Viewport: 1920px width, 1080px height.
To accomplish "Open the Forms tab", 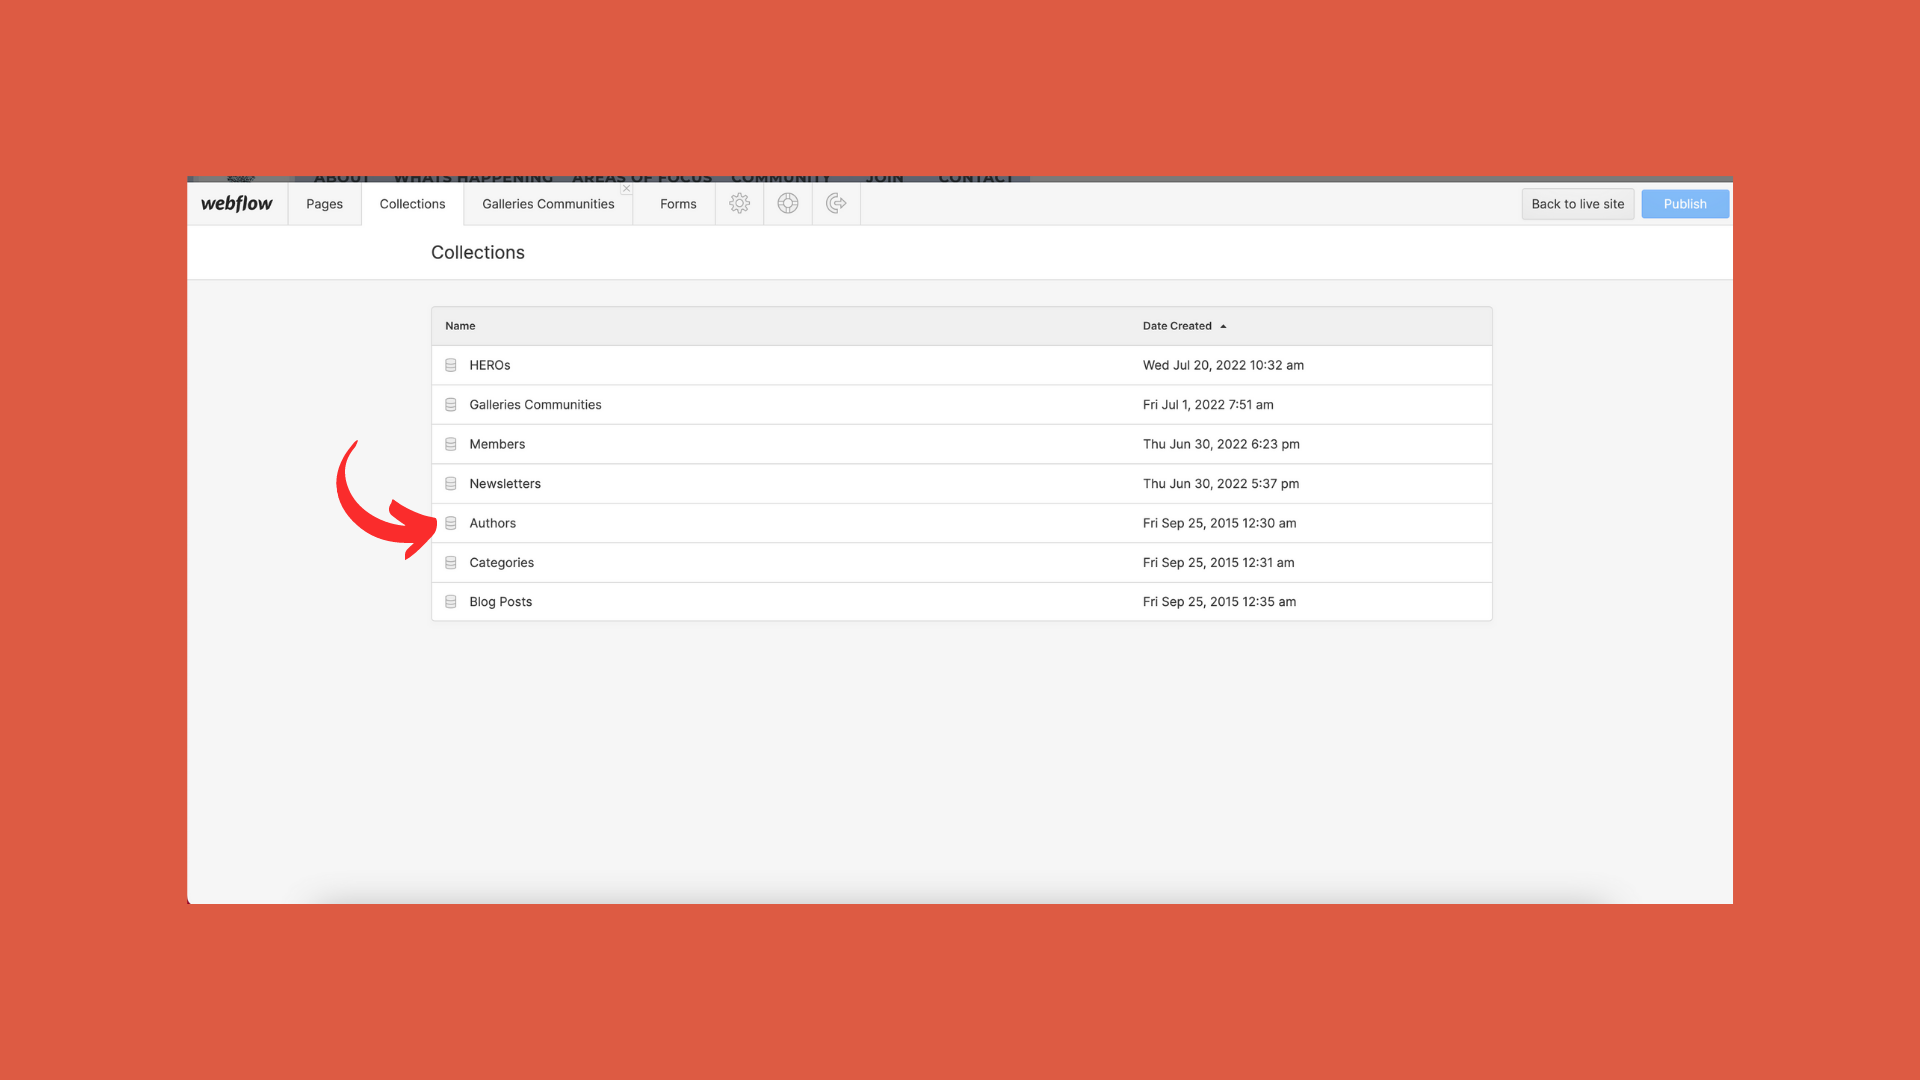I will [678, 204].
